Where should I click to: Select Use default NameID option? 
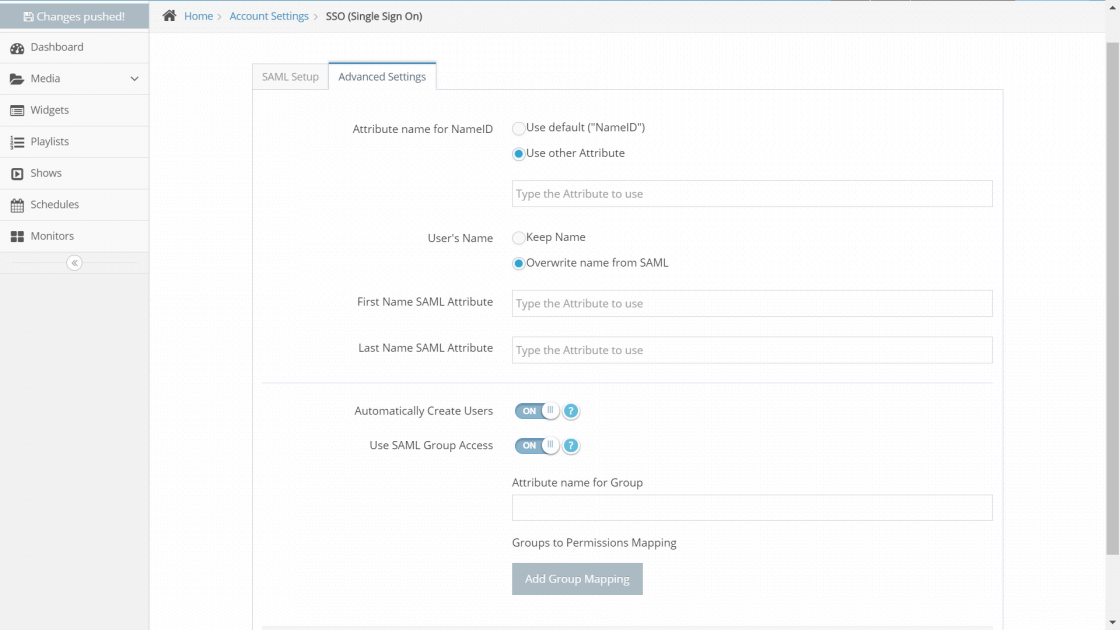pos(518,128)
